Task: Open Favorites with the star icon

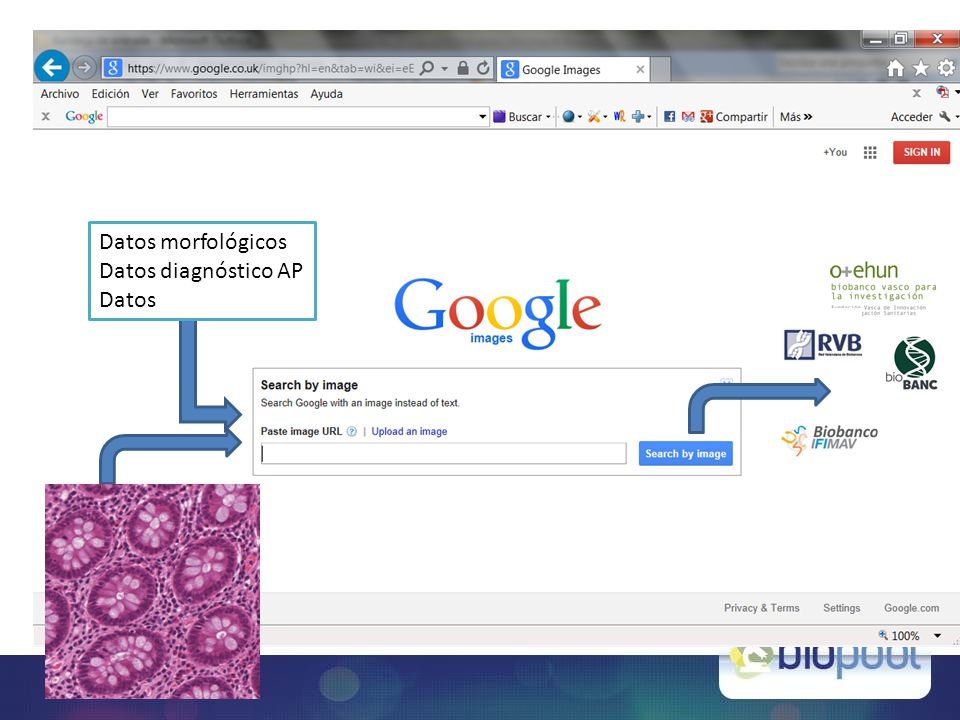Action: point(921,68)
